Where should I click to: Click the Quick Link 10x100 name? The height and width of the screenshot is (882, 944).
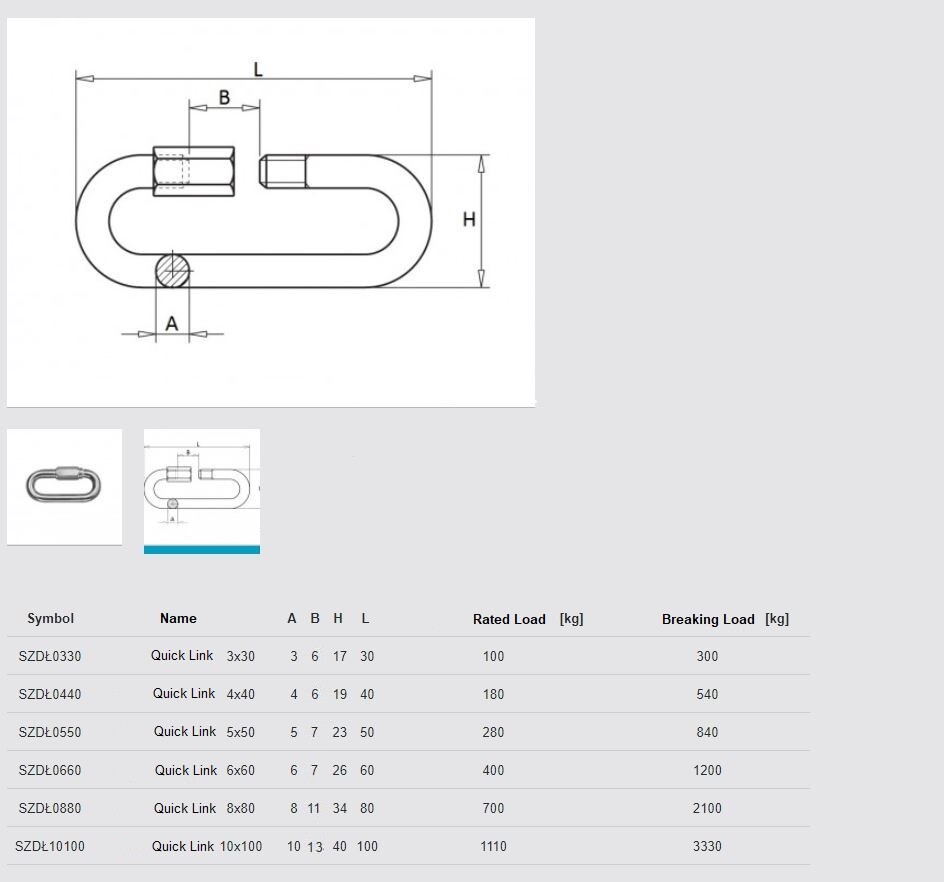point(207,847)
